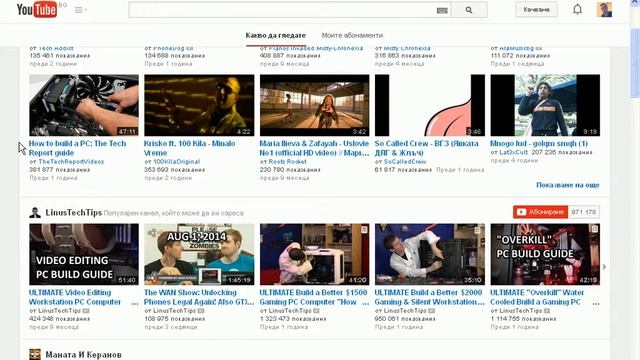640x360 pixels.
Task: Click ULTIMATE Build a Better $1500 title
Action: coord(313,297)
